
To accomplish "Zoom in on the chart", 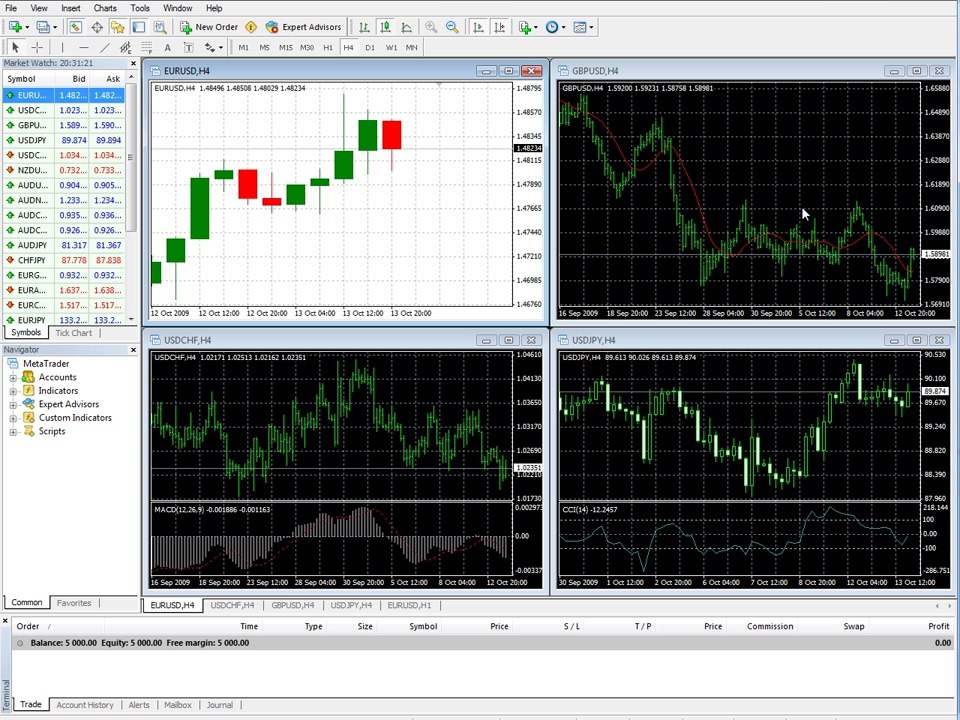I will tap(431, 27).
